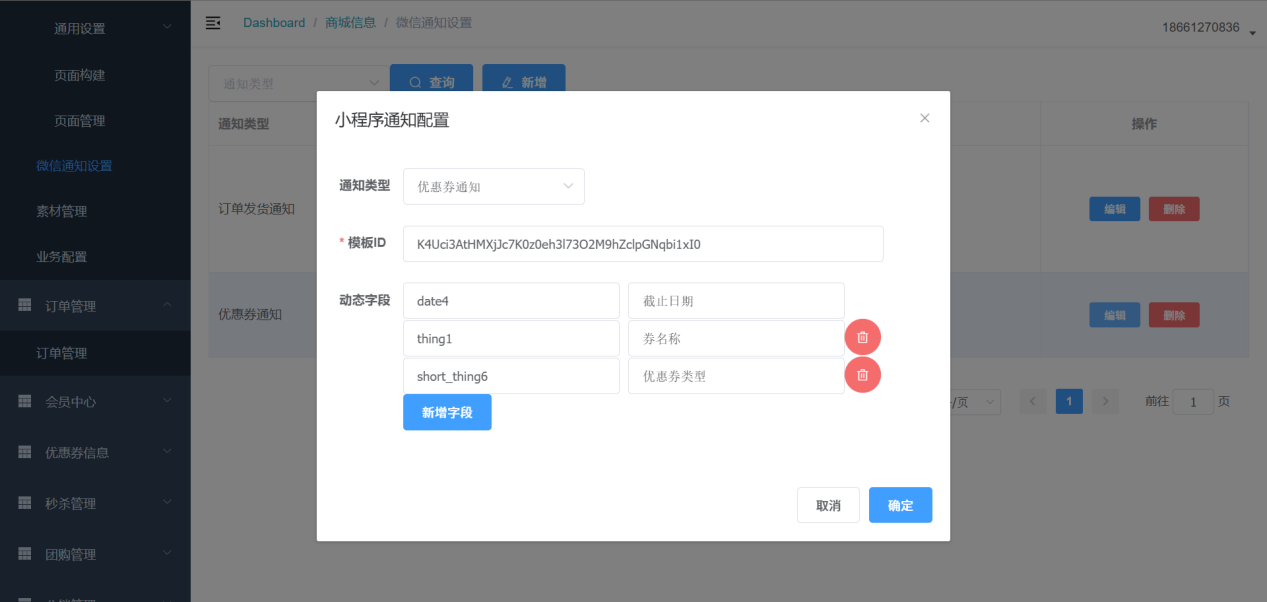
Task: Open the user account dropdown 18661270836
Action: [x=1208, y=27]
